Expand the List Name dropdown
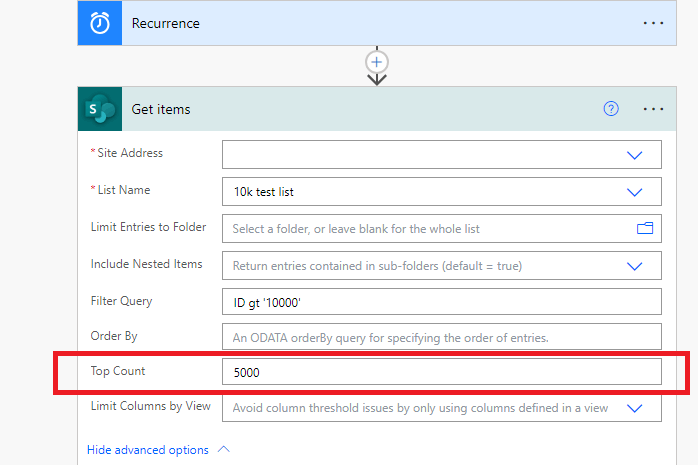Image resolution: width=698 pixels, height=465 pixels. click(x=634, y=192)
